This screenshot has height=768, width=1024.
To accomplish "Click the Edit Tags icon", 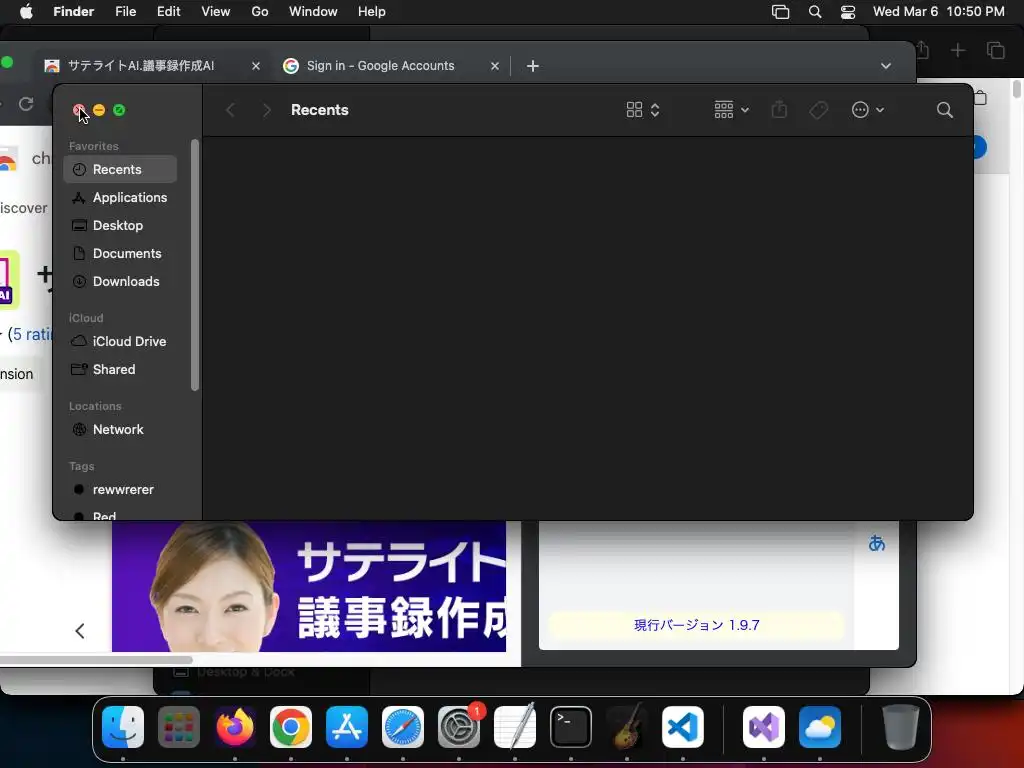I will click(x=818, y=110).
